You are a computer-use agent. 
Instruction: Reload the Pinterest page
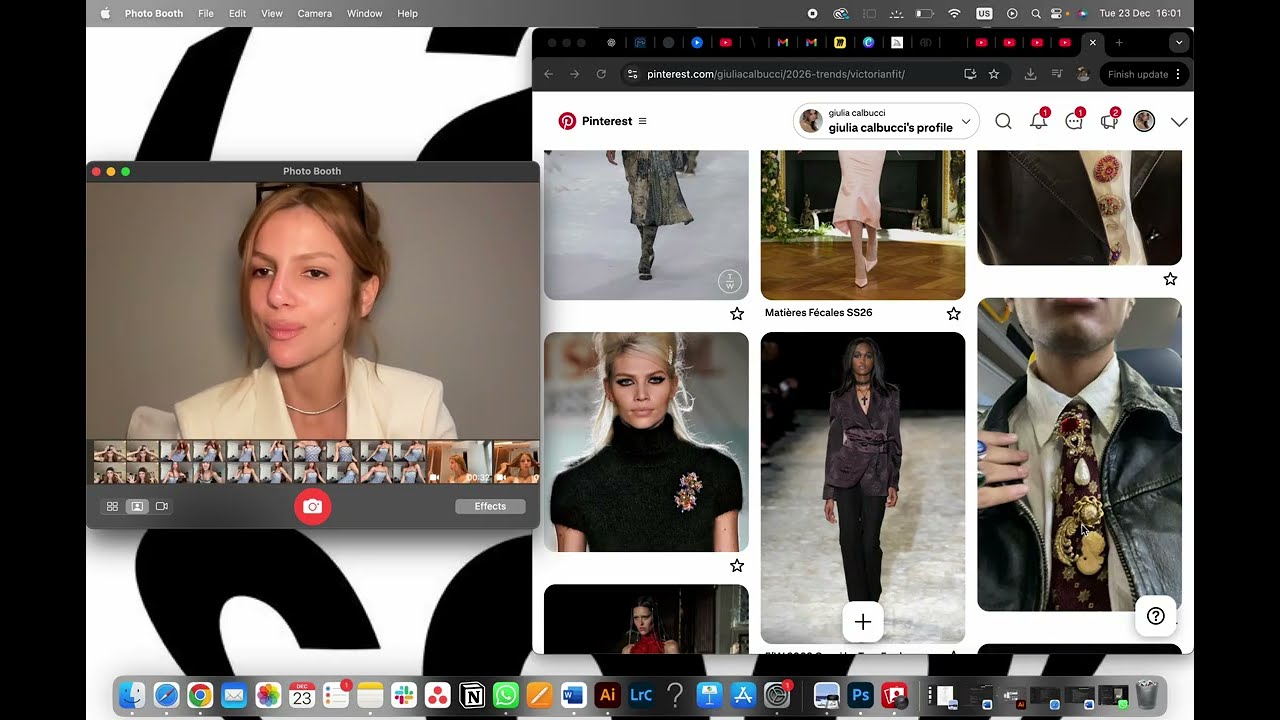tap(601, 74)
